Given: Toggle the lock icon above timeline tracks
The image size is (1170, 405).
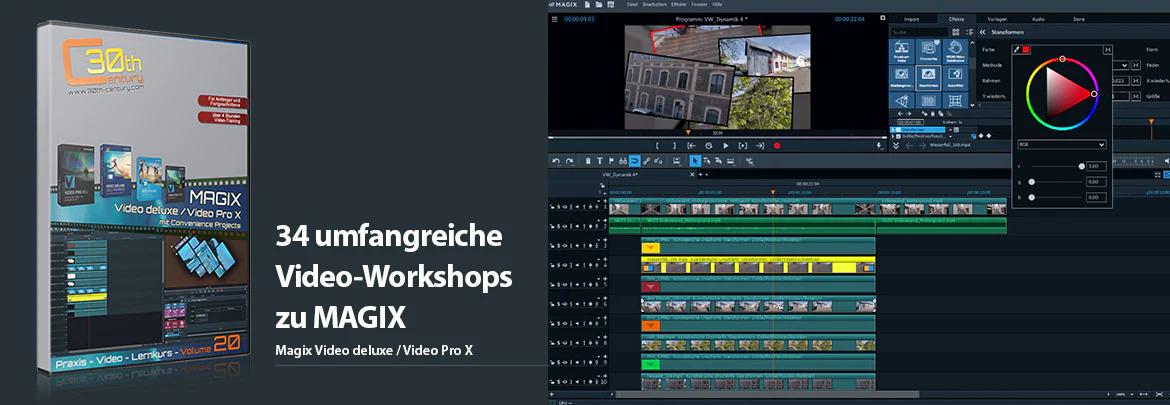Looking at the screenshot, I should pyautogui.click(x=601, y=185).
